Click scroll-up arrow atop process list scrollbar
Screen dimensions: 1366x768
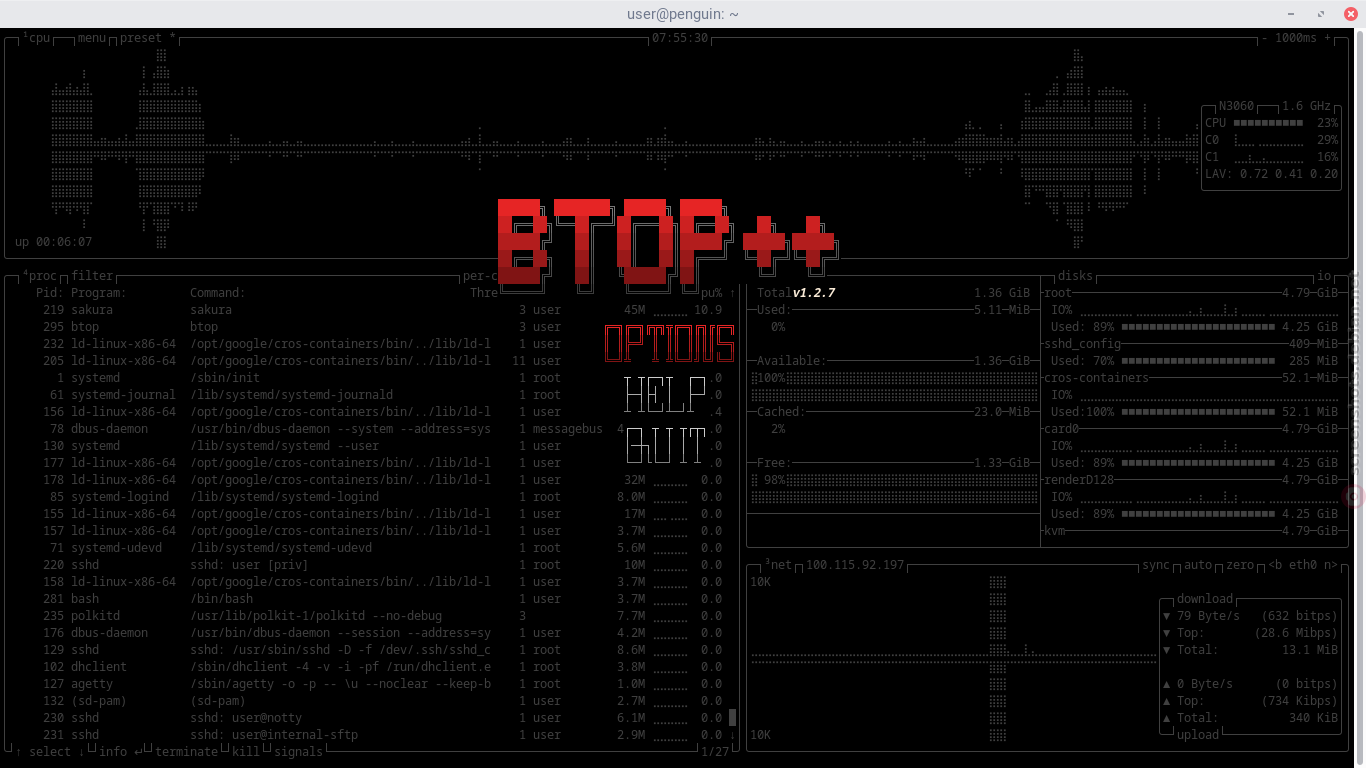733,293
